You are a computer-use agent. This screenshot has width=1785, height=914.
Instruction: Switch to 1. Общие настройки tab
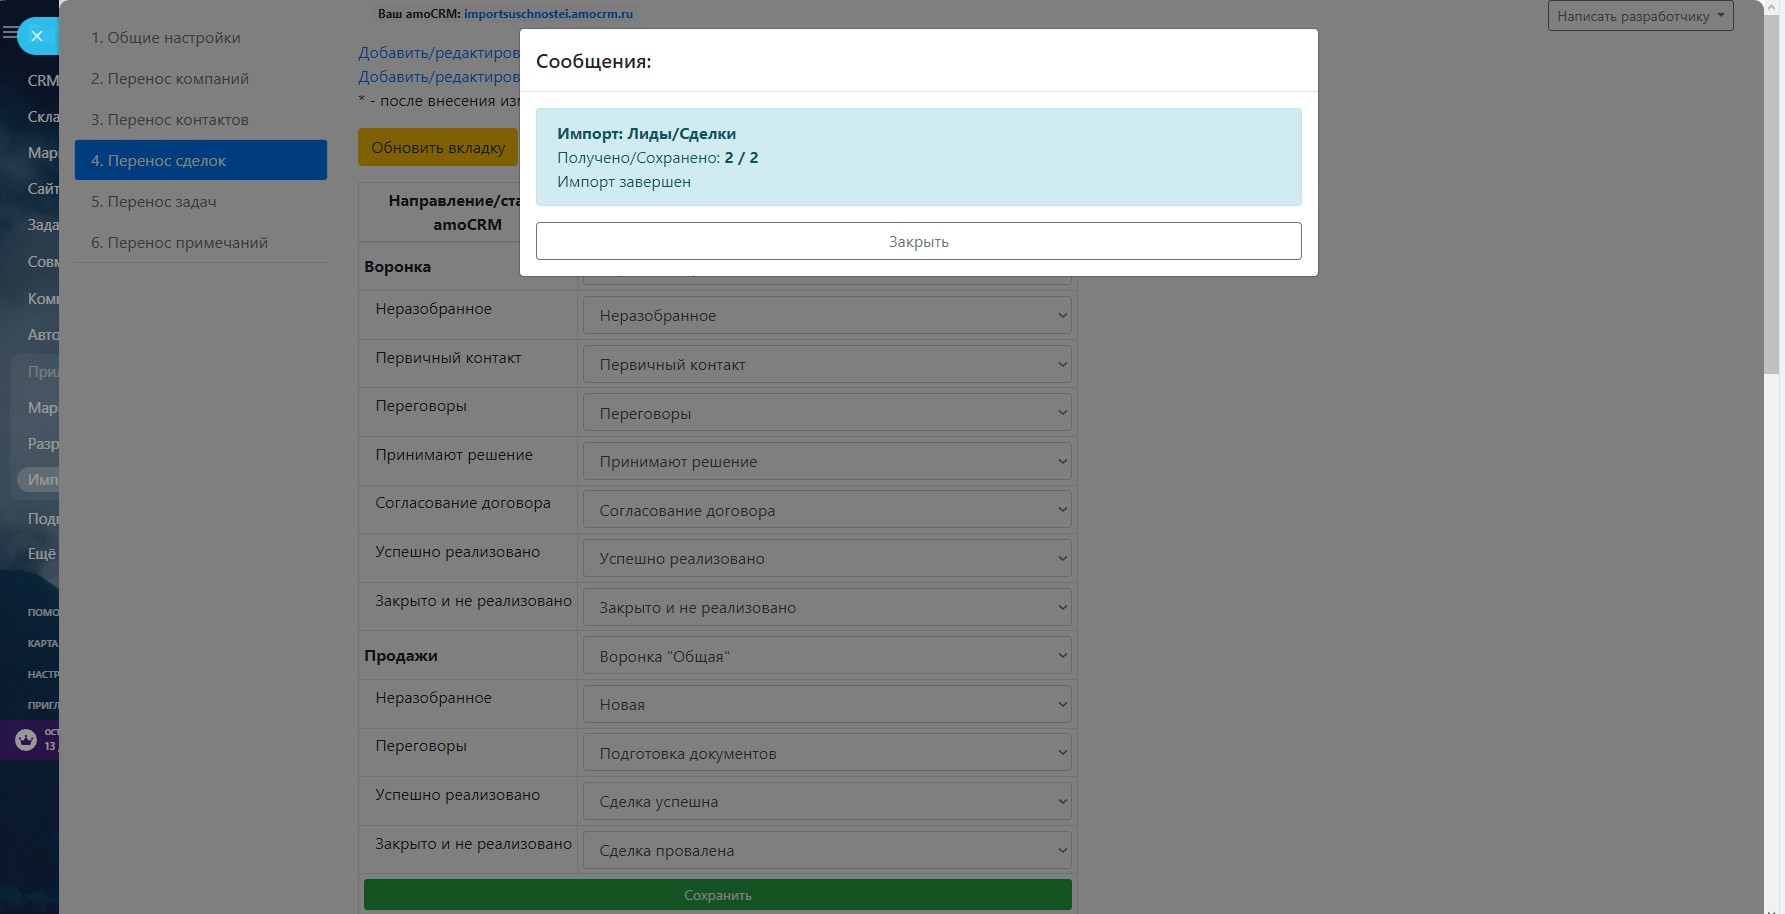click(x=166, y=38)
